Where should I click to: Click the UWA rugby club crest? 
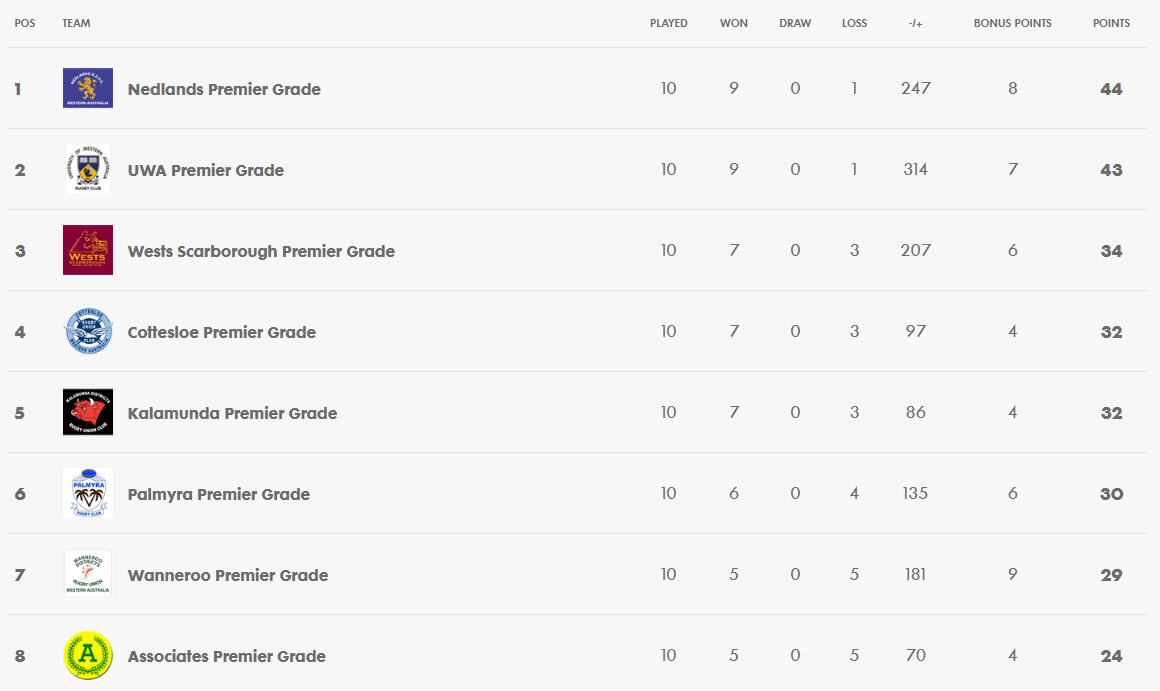88,169
